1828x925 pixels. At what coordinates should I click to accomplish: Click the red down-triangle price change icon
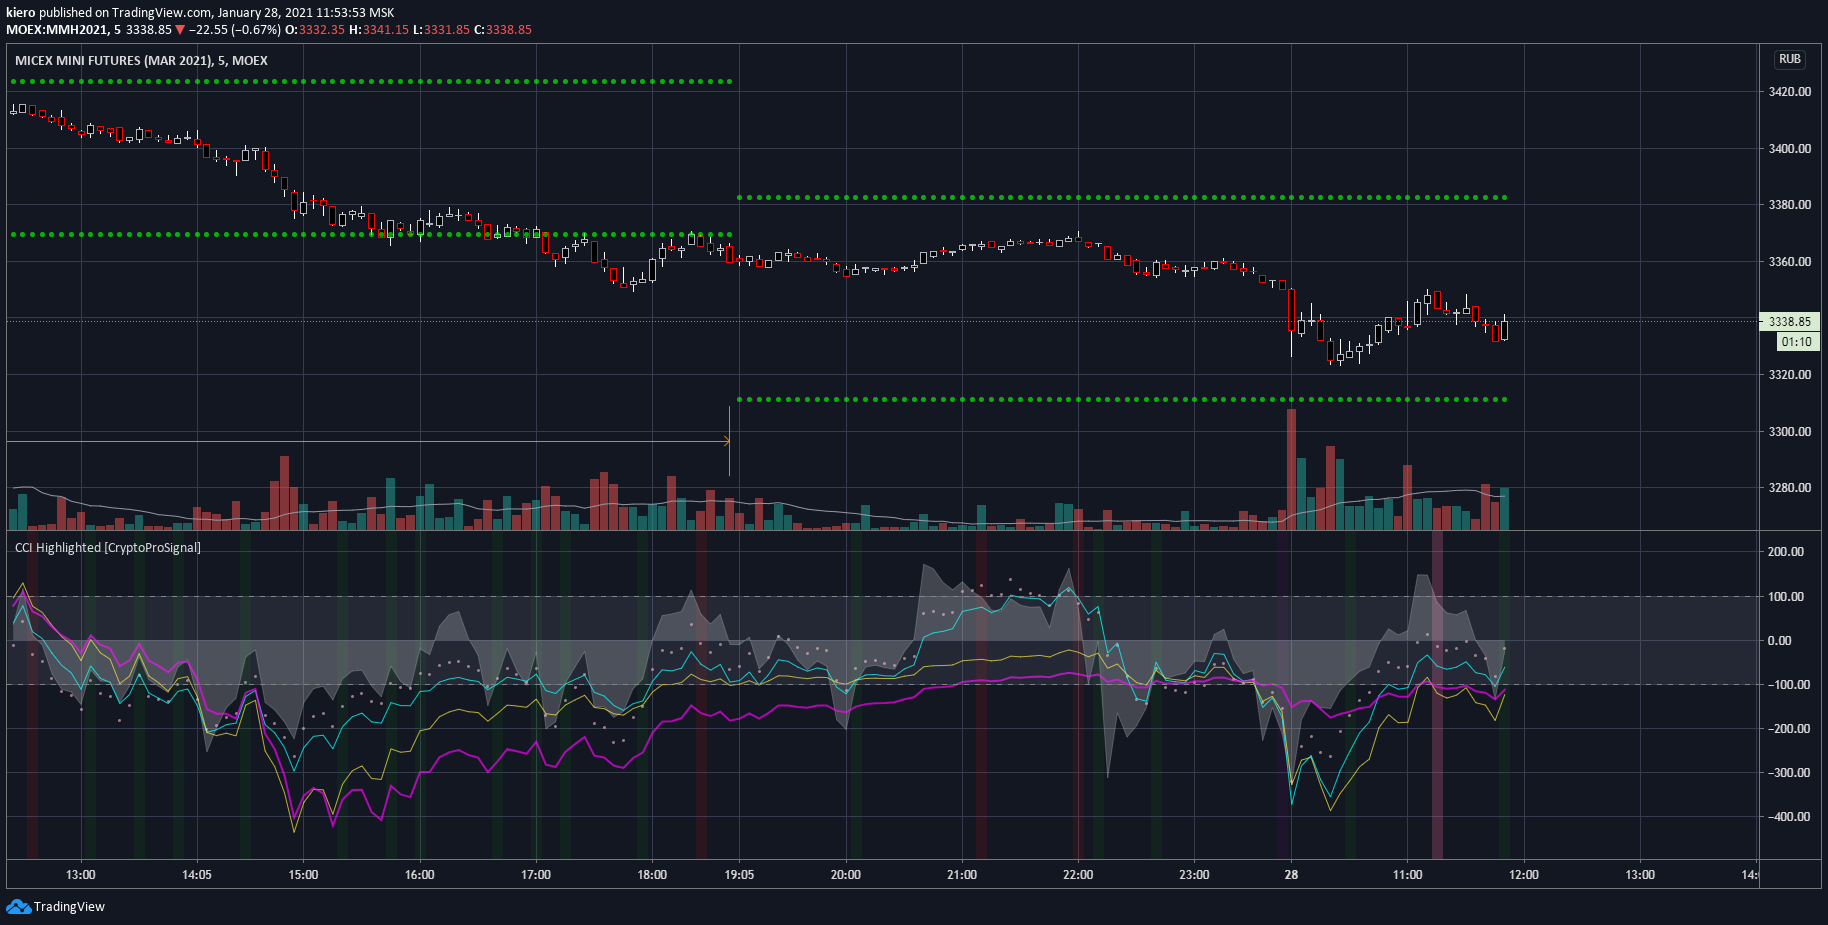180,30
